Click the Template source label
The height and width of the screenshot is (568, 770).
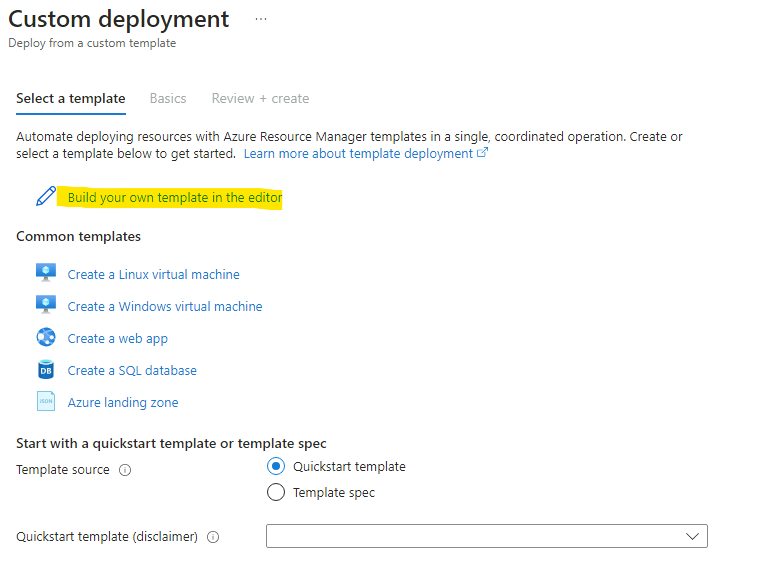click(63, 470)
